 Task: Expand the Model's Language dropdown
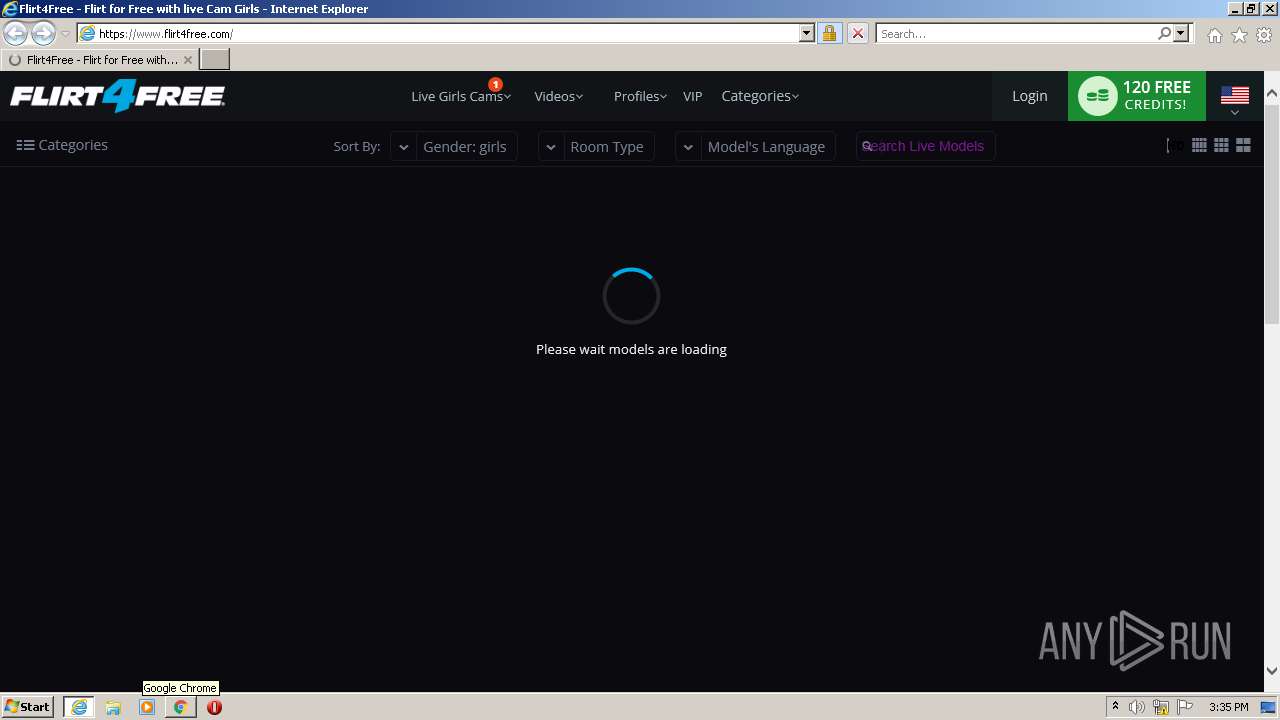pyautogui.click(x=756, y=146)
